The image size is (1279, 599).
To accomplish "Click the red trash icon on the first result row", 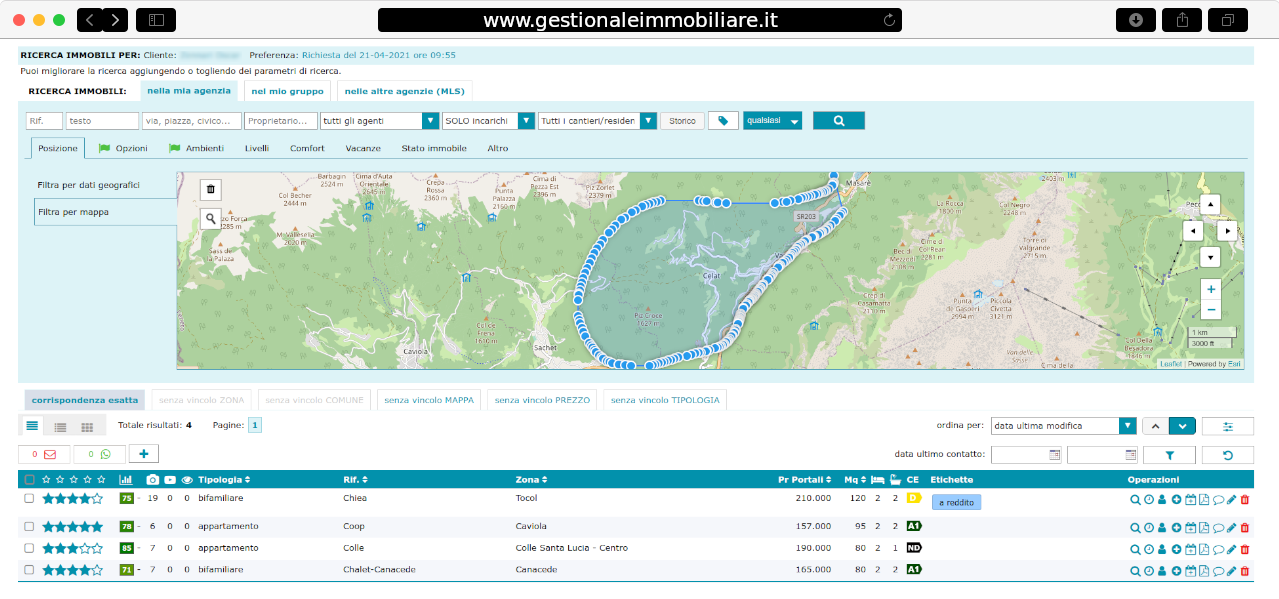I will pyautogui.click(x=1244, y=498).
